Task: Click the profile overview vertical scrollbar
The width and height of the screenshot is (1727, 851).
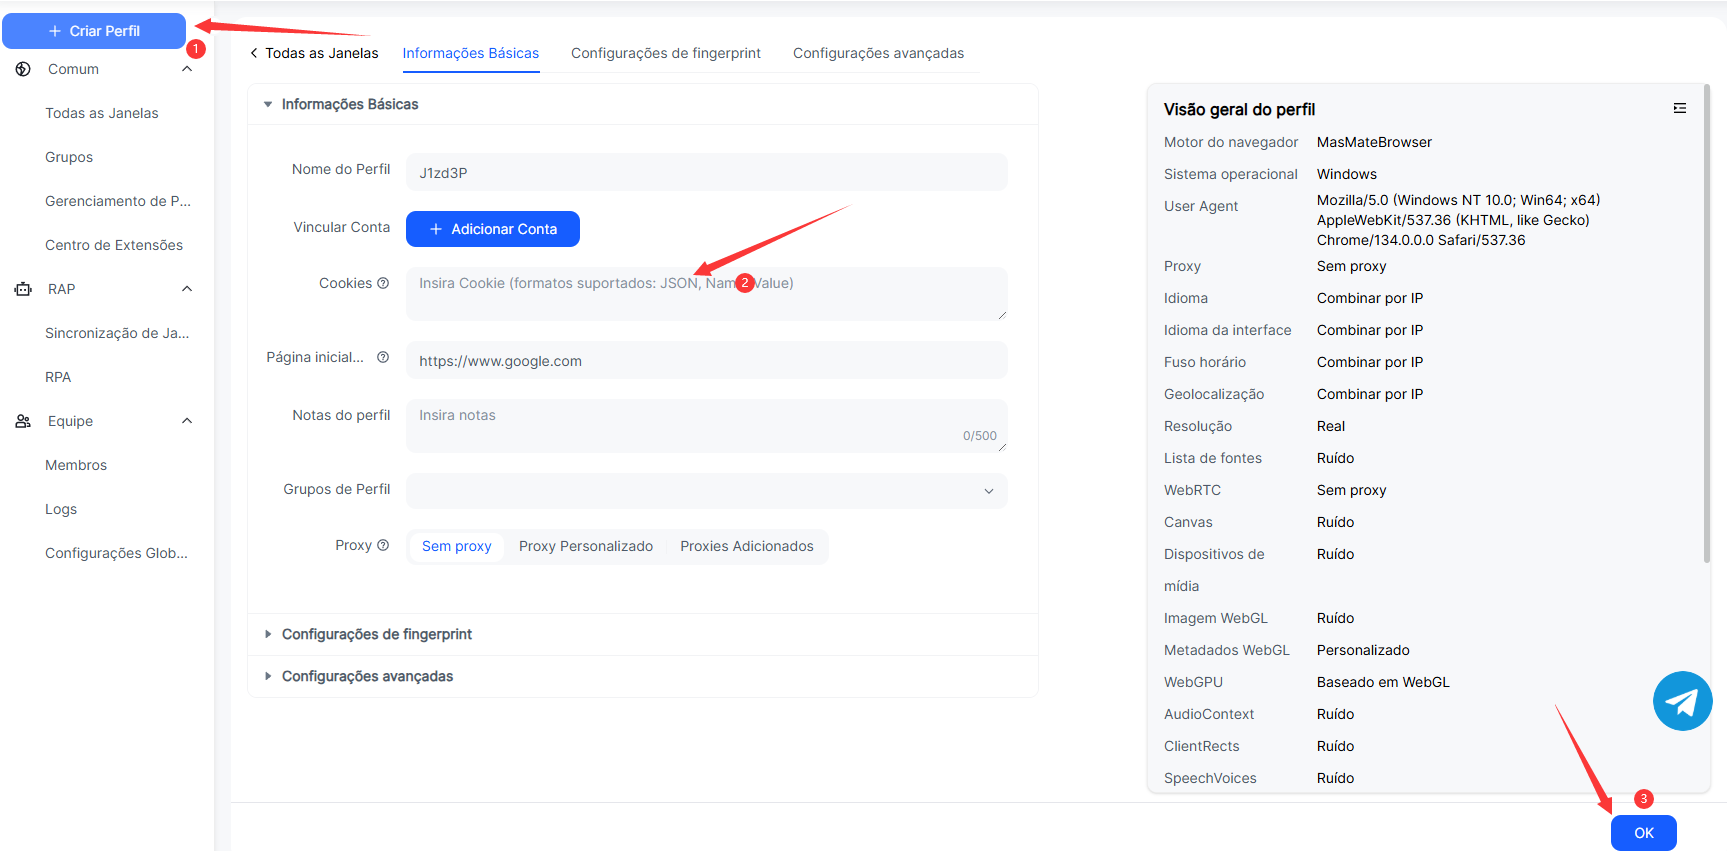Action: [1706, 320]
